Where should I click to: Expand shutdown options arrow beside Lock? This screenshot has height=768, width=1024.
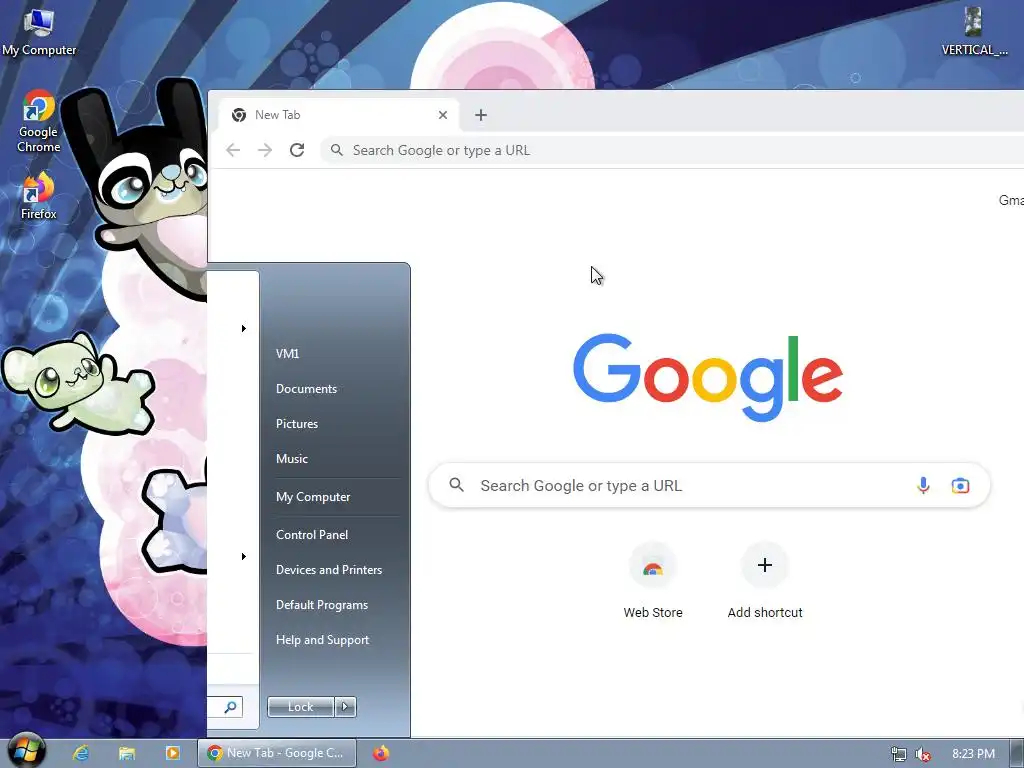[345, 707]
